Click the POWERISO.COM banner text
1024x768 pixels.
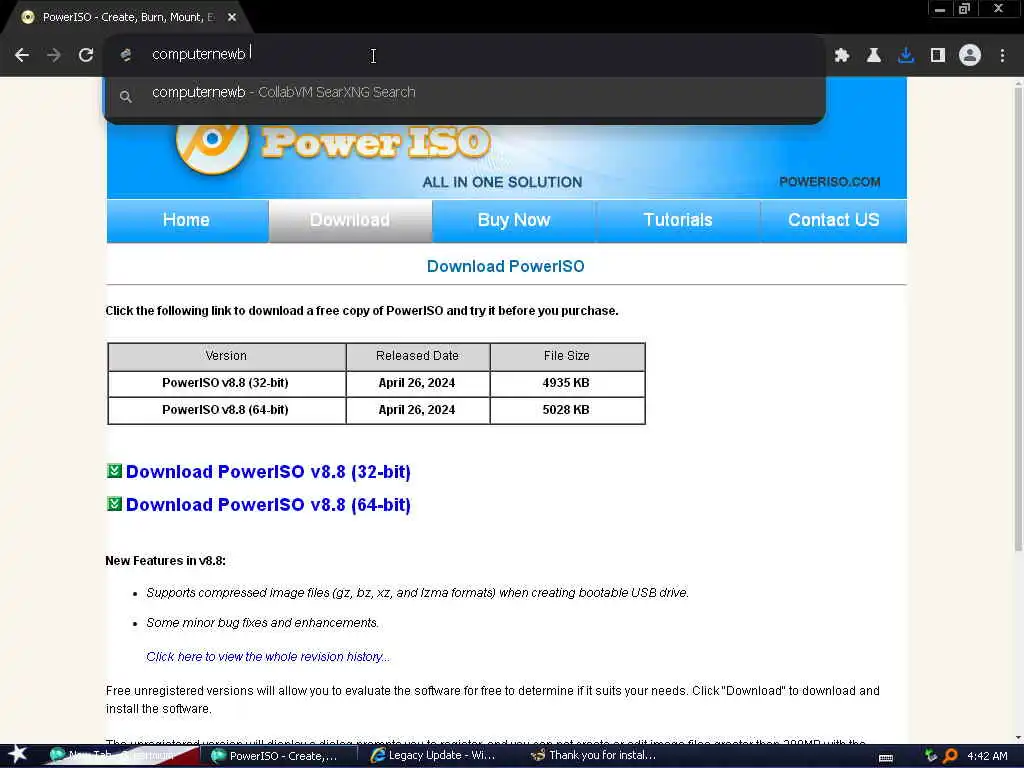[x=829, y=182]
